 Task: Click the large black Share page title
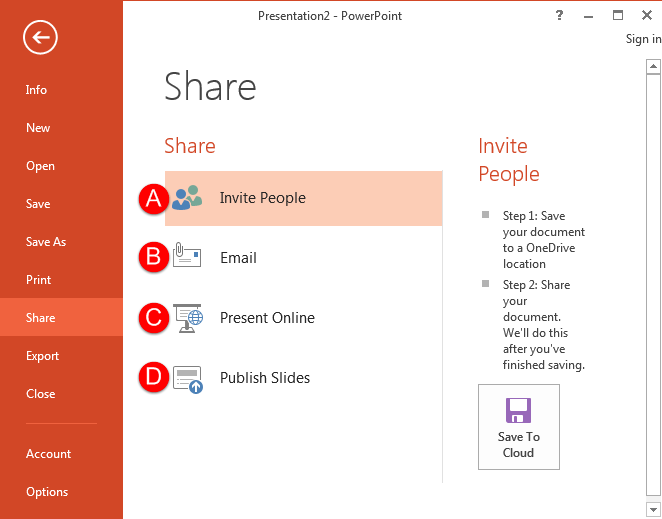tap(210, 87)
